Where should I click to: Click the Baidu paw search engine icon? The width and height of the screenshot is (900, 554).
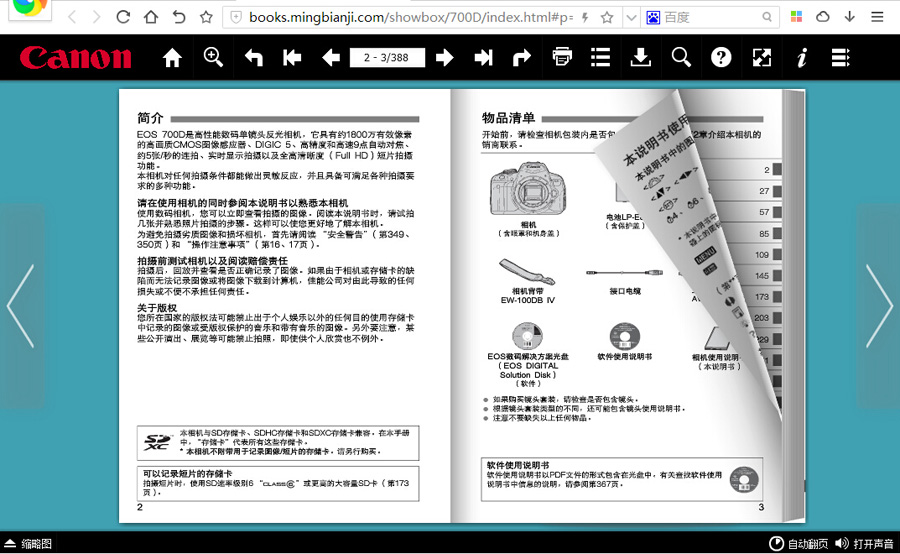(653, 18)
